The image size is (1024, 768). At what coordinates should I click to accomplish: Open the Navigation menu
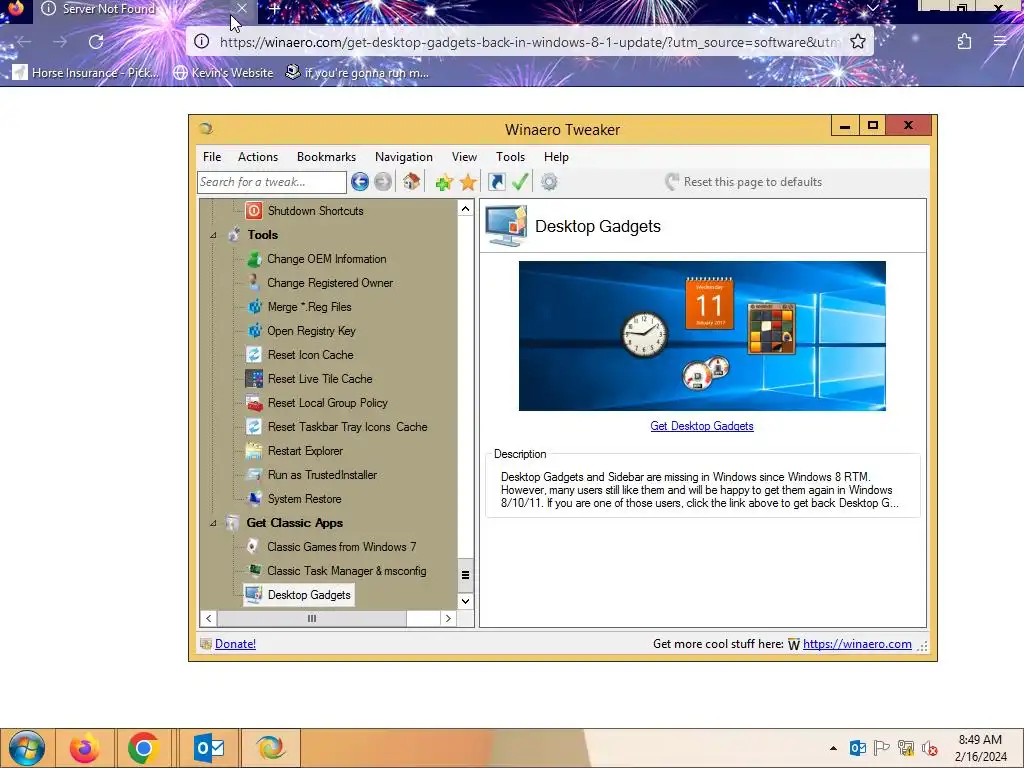404,157
